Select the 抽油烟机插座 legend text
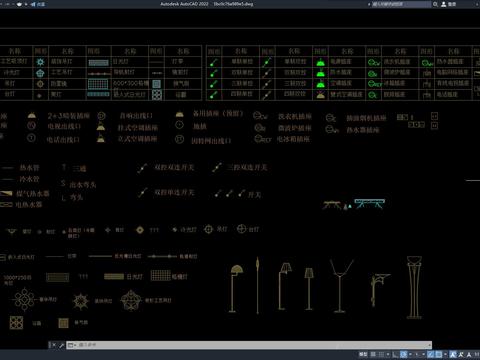480x360 pixels. 366,118
